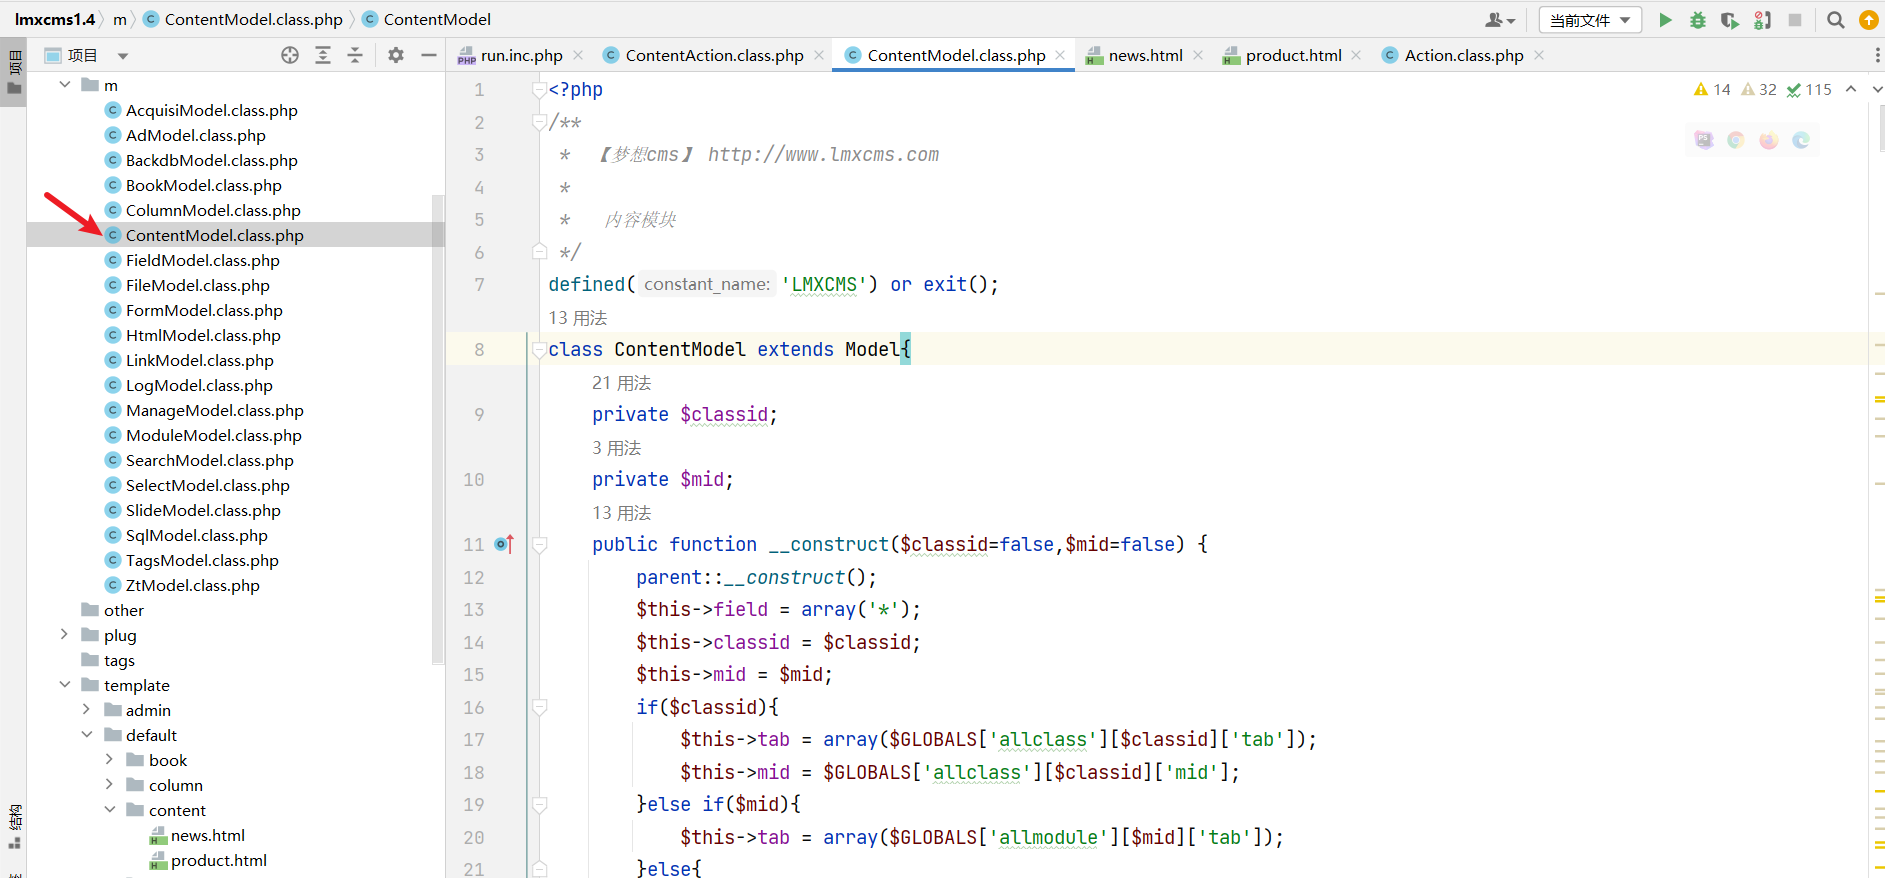Open file in Edge browser icon
This screenshot has width=1885, height=878.
[x=1801, y=140]
